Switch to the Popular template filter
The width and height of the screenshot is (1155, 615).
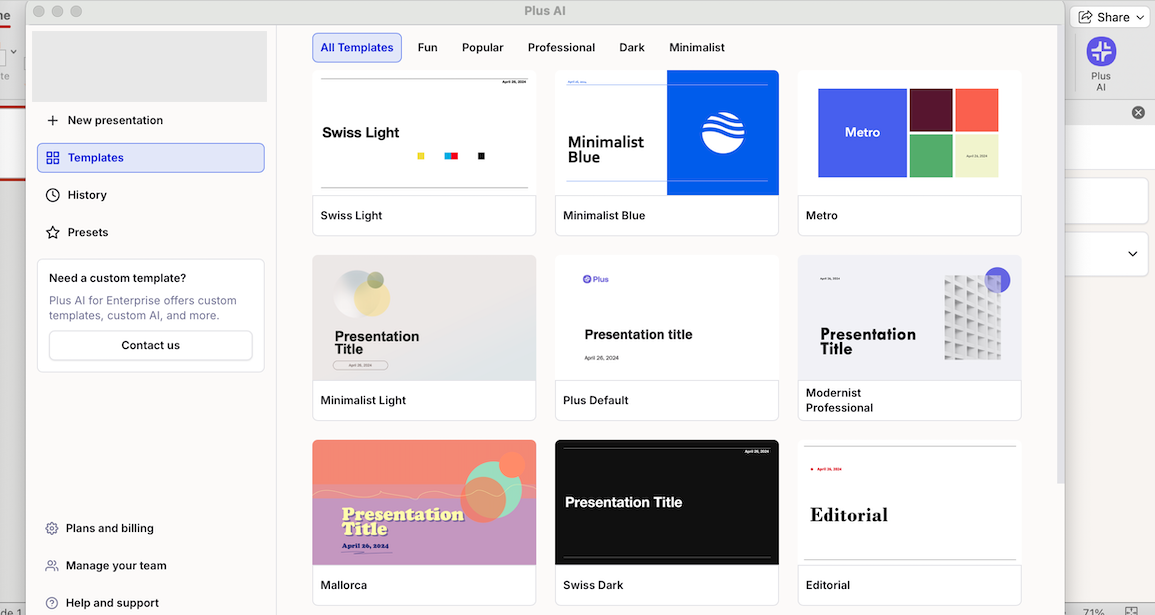pos(482,47)
